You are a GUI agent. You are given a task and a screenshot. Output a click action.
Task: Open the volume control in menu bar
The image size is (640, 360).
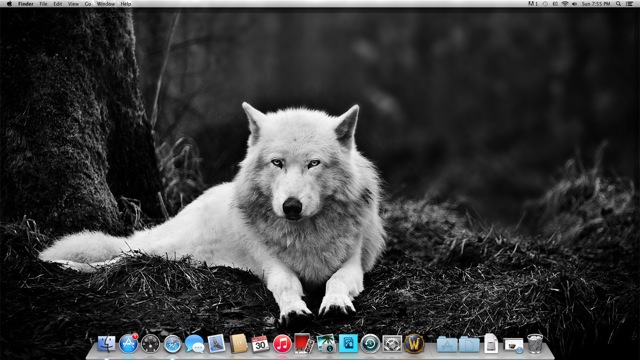point(575,4)
